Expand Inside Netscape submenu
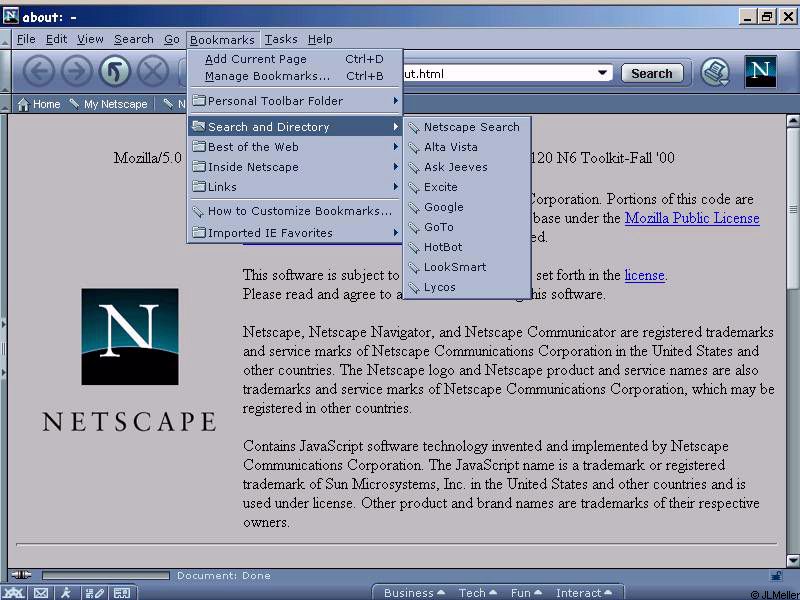 (x=295, y=167)
